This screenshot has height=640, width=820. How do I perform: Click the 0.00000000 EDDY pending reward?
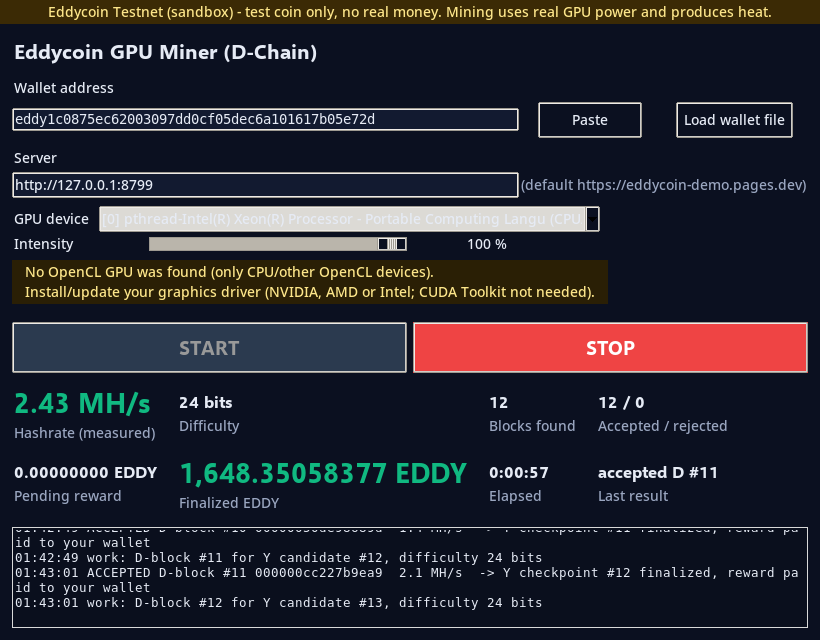click(86, 473)
